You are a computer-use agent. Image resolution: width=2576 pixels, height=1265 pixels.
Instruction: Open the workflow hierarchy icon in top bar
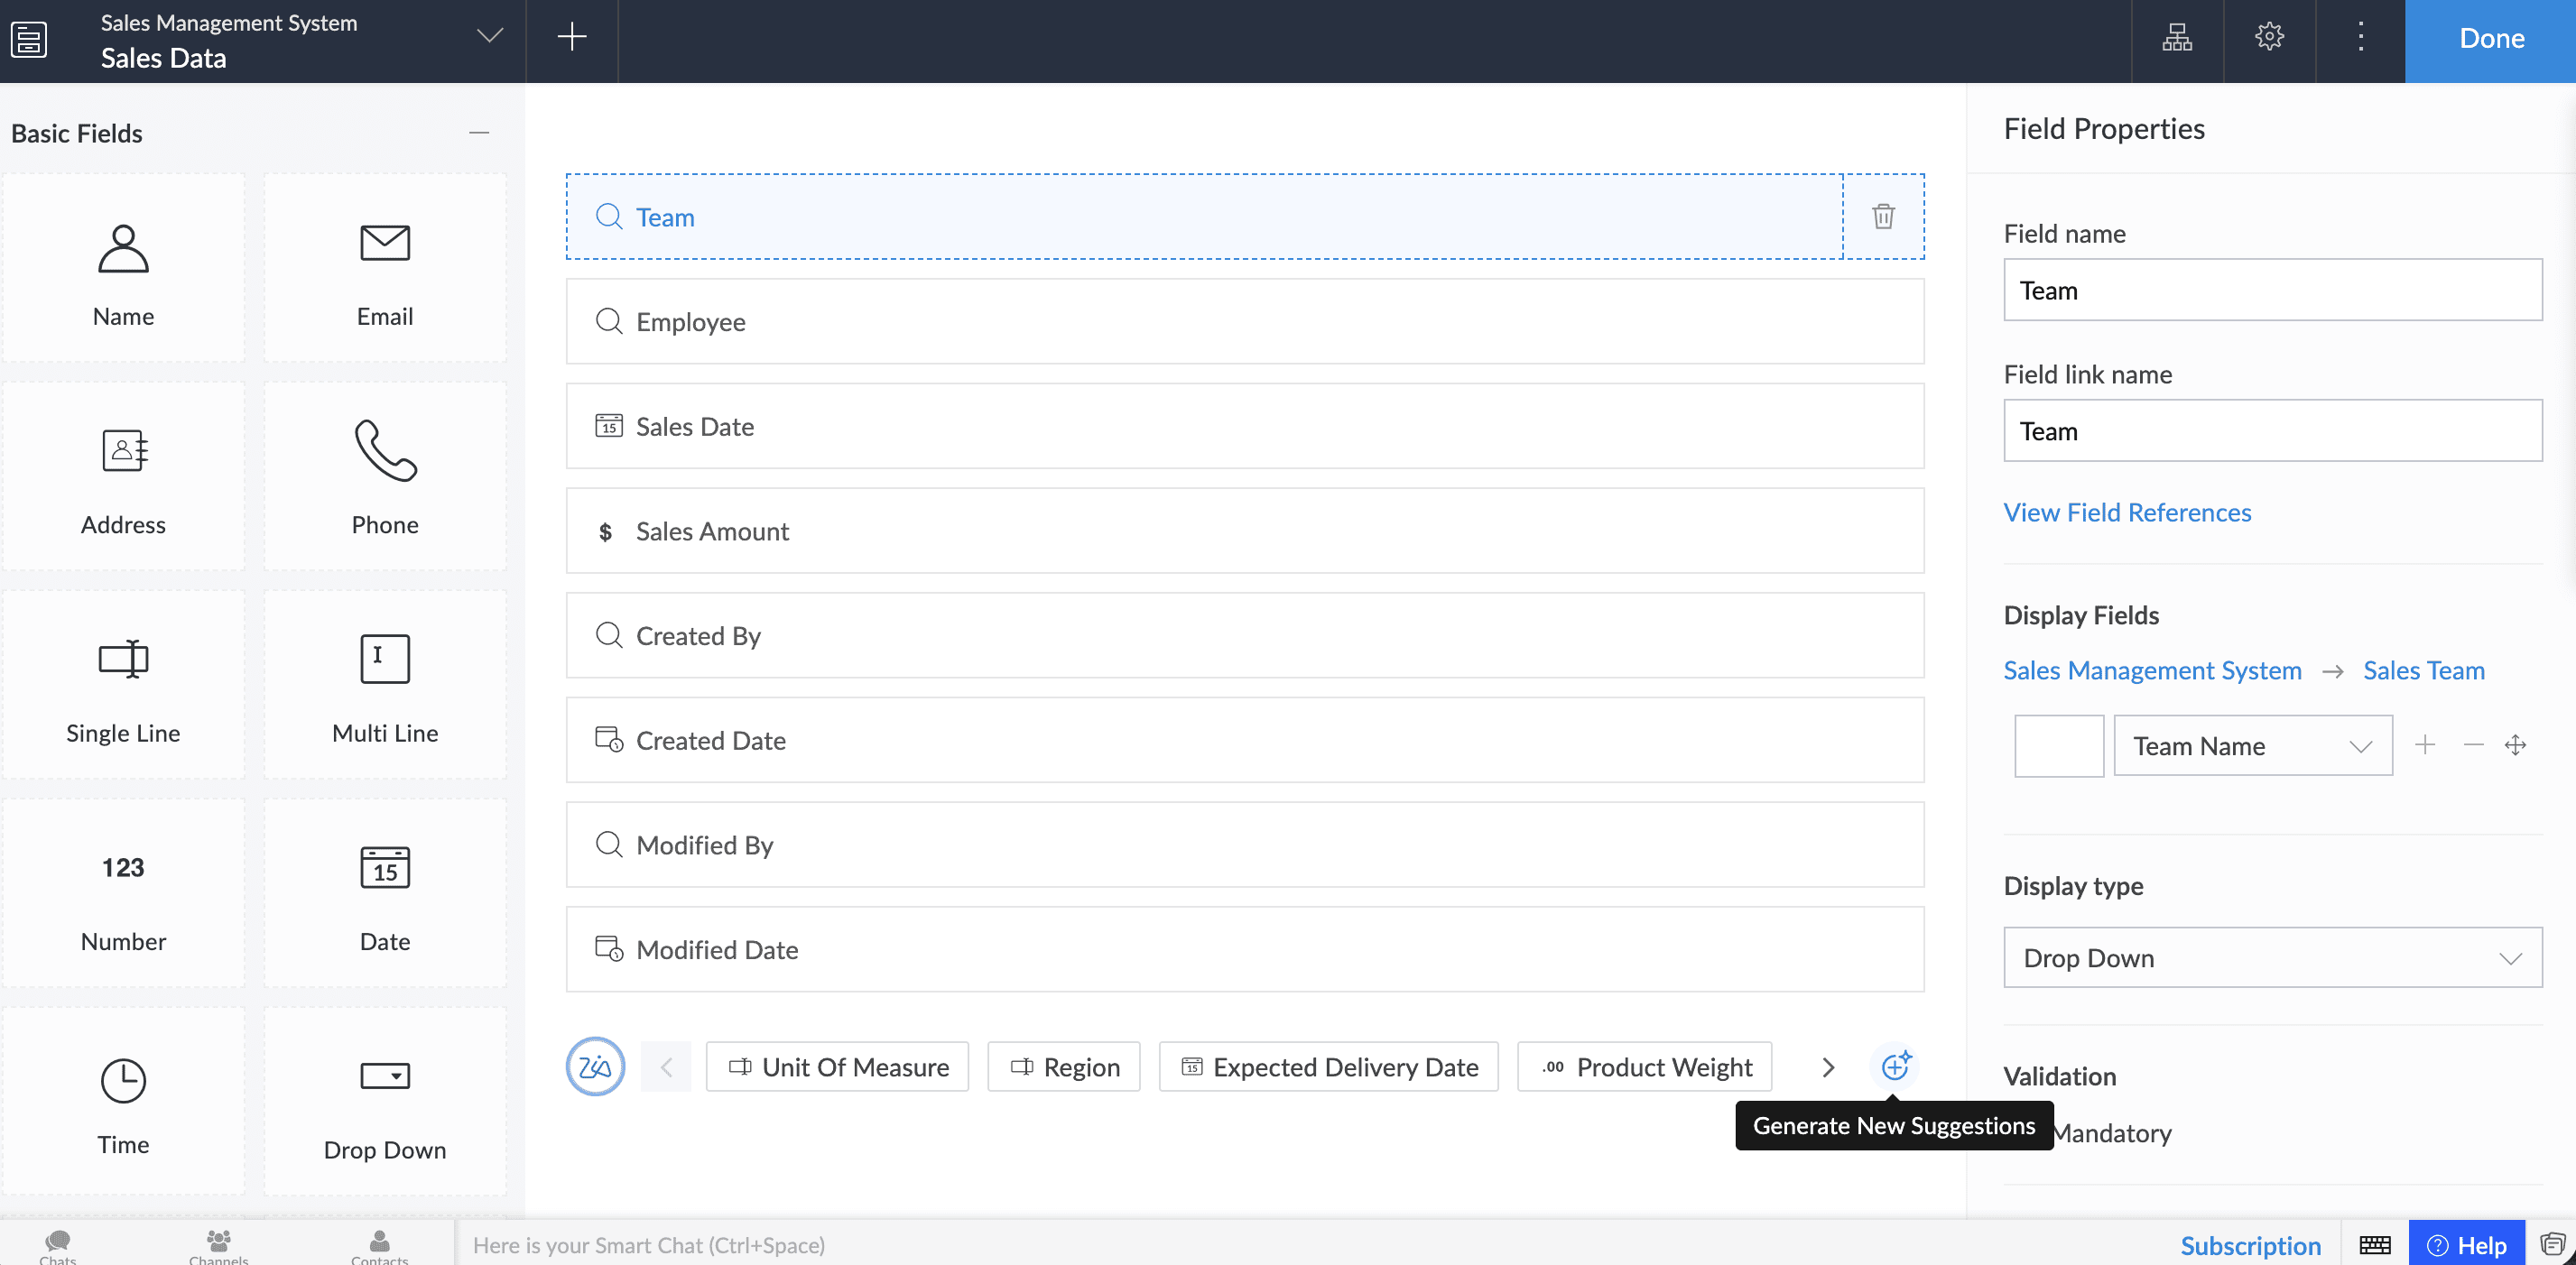(2177, 38)
